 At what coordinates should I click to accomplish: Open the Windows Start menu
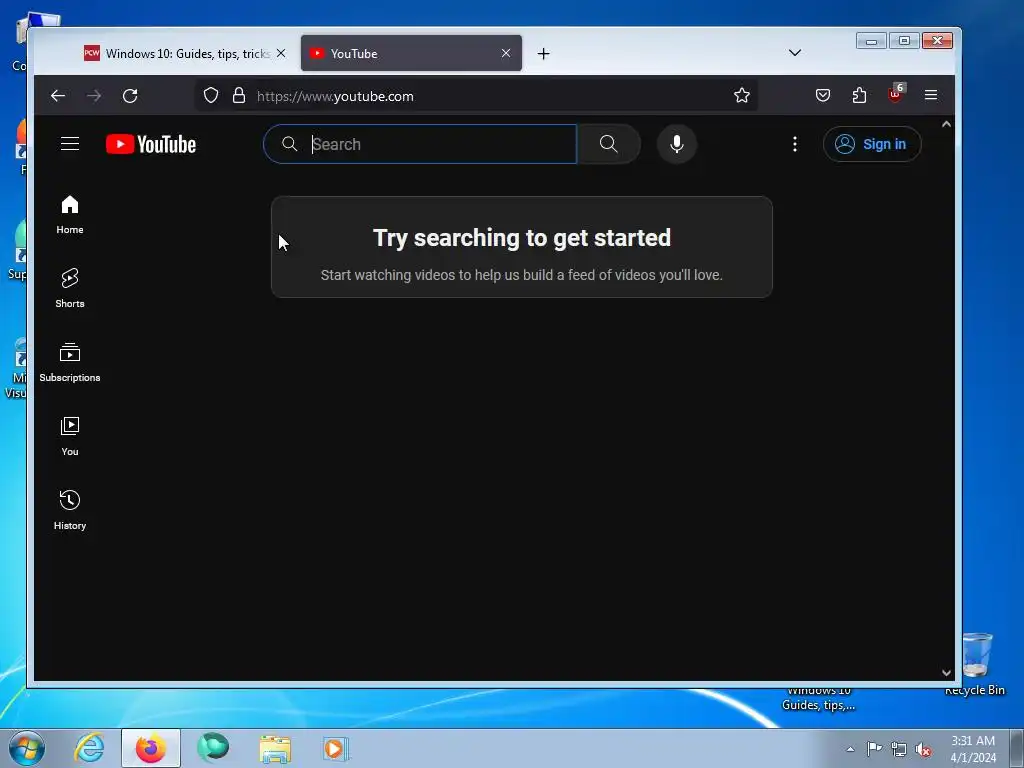click(x=27, y=748)
